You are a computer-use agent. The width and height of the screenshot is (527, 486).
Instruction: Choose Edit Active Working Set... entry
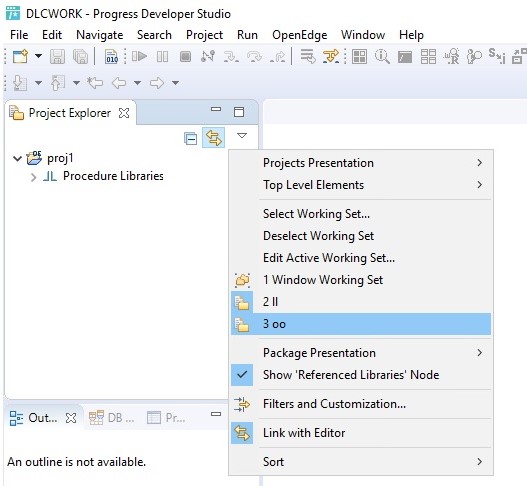(x=361, y=258)
